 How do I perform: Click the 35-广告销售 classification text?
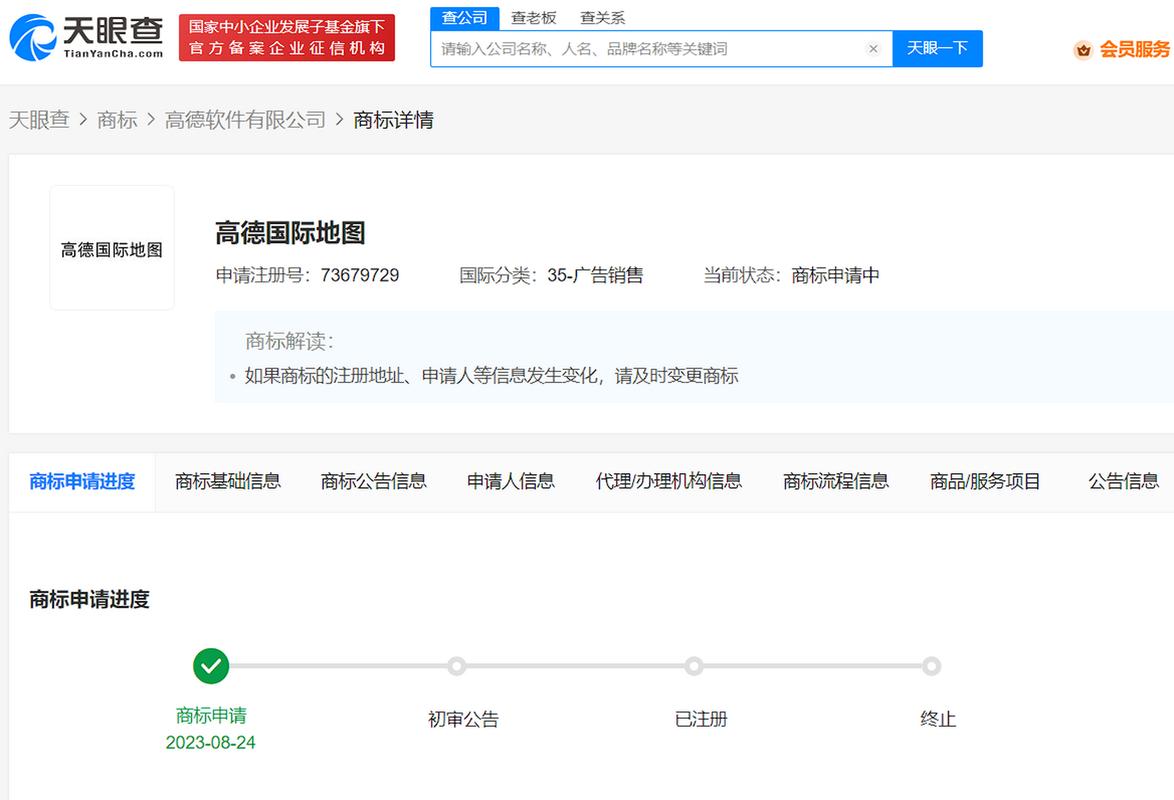tap(595, 276)
